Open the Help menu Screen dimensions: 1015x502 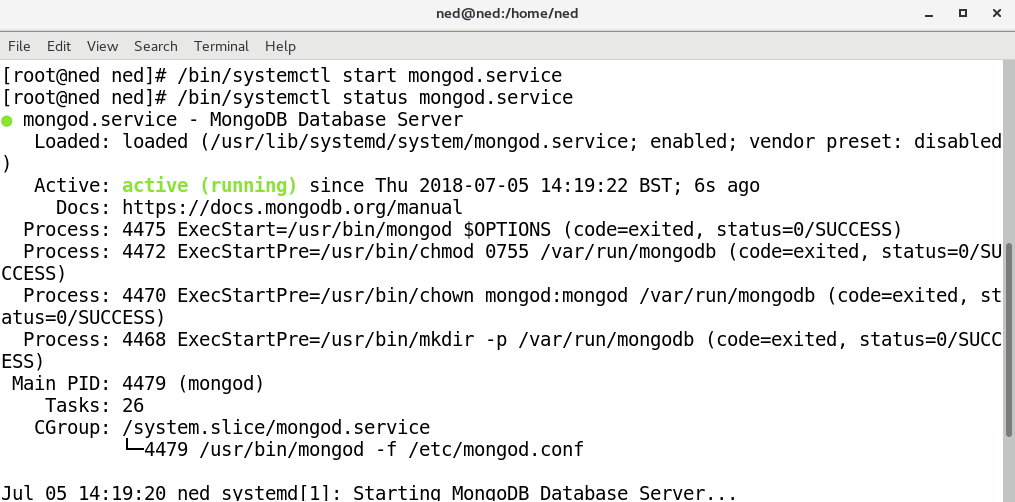click(280, 46)
